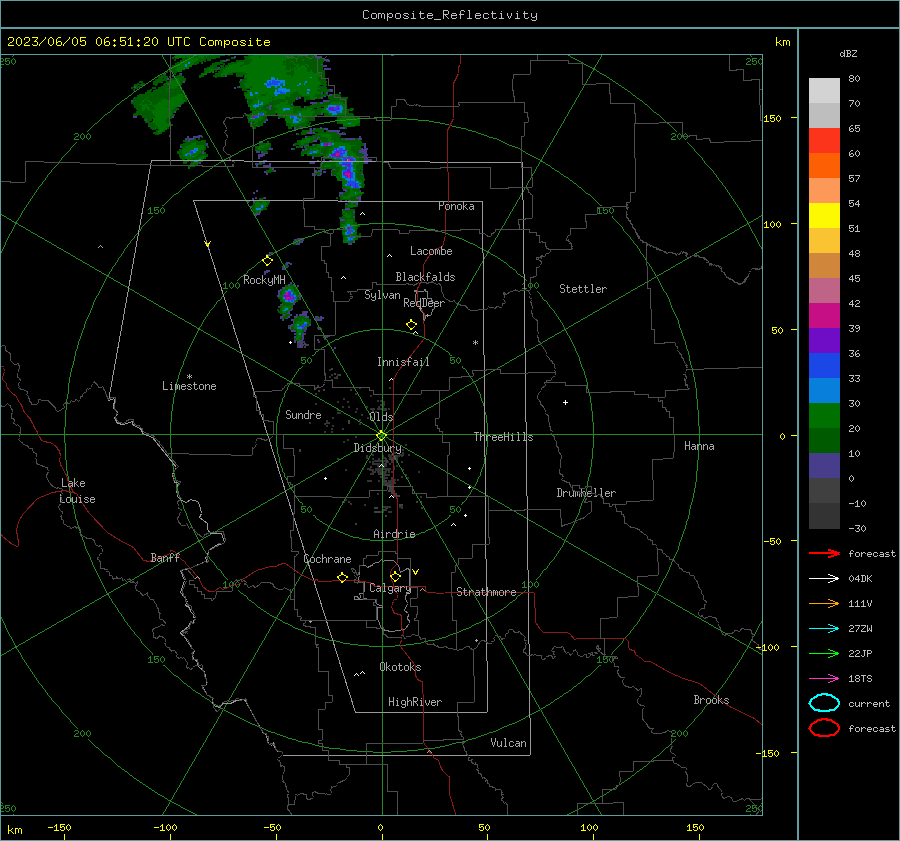Click the Sylvan label

point(382,295)
